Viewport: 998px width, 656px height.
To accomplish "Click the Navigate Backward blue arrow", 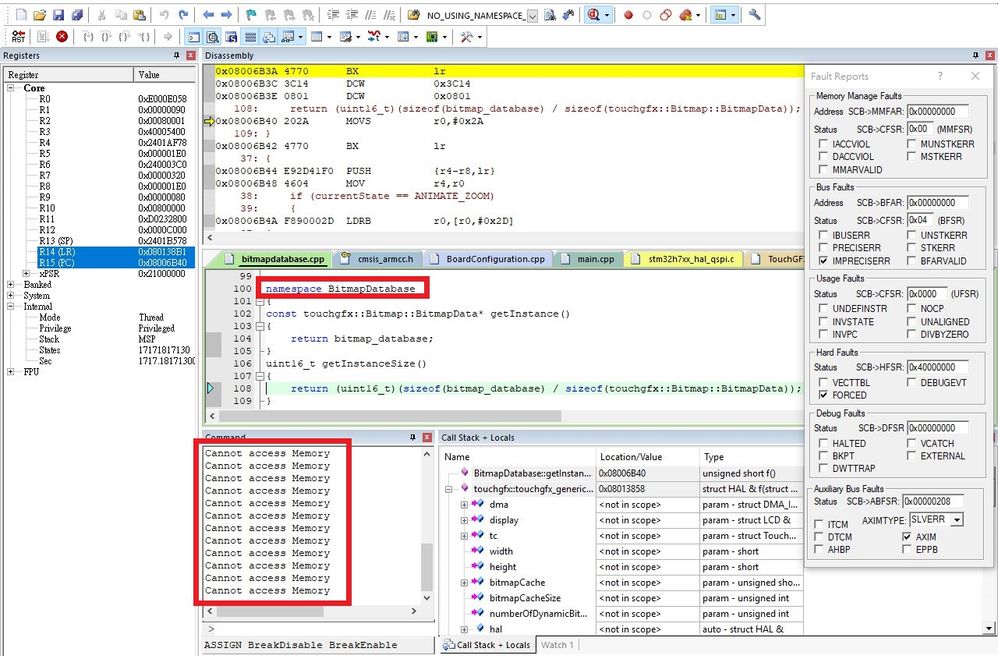I will click(208, 15).
